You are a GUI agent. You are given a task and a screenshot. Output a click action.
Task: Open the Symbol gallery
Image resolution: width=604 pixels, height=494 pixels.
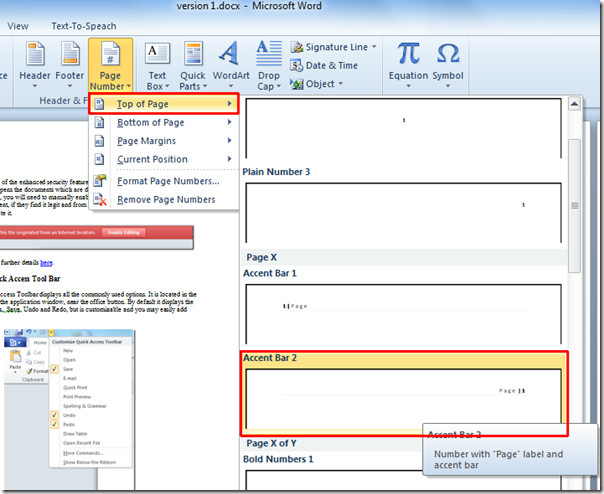[448, 65]
